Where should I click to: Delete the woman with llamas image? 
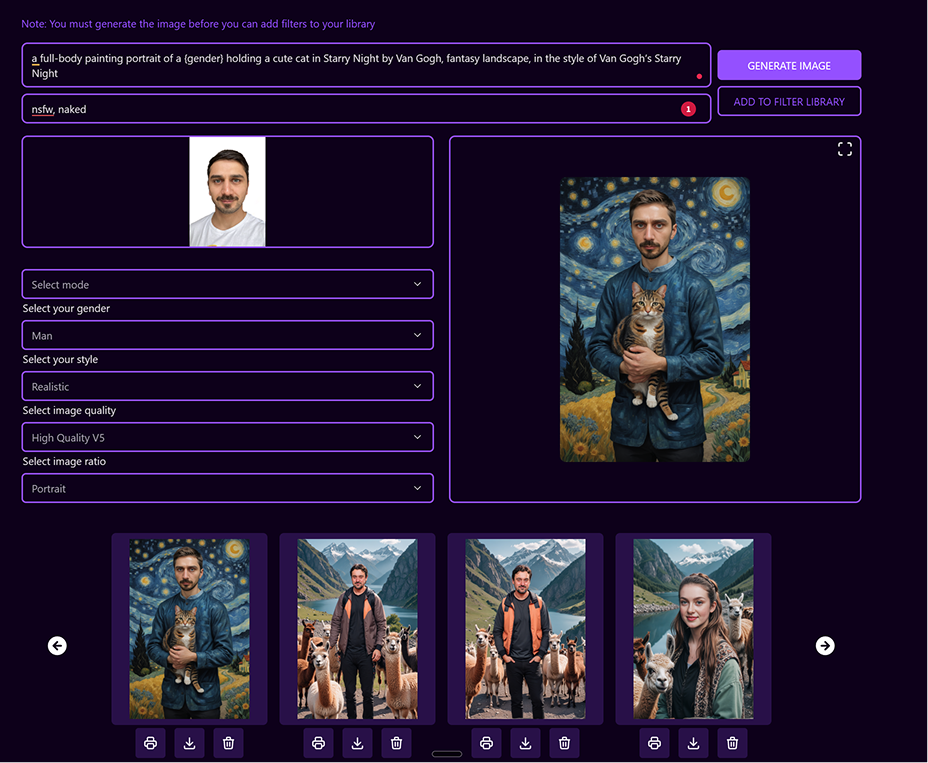pyautogui.click(x=732, y=743)
